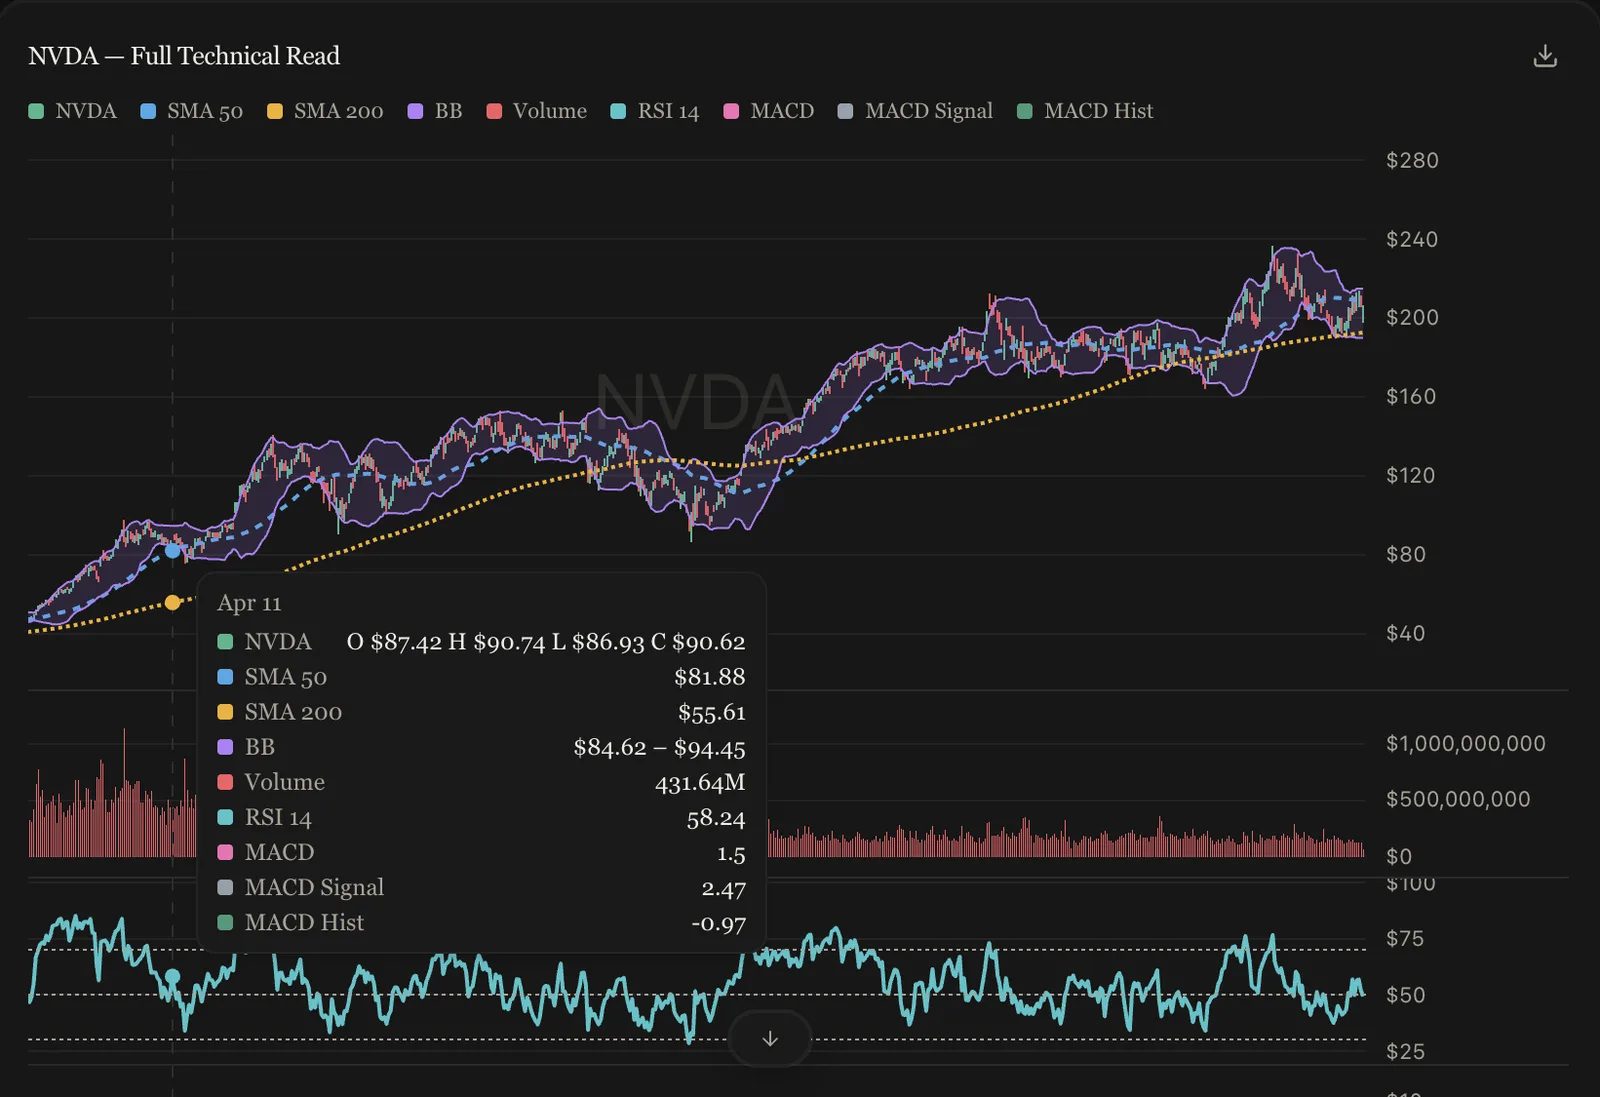Screen dimensions: 1600x1097
Task: Click the purple BB swatch in the legend
Action: 415,111
